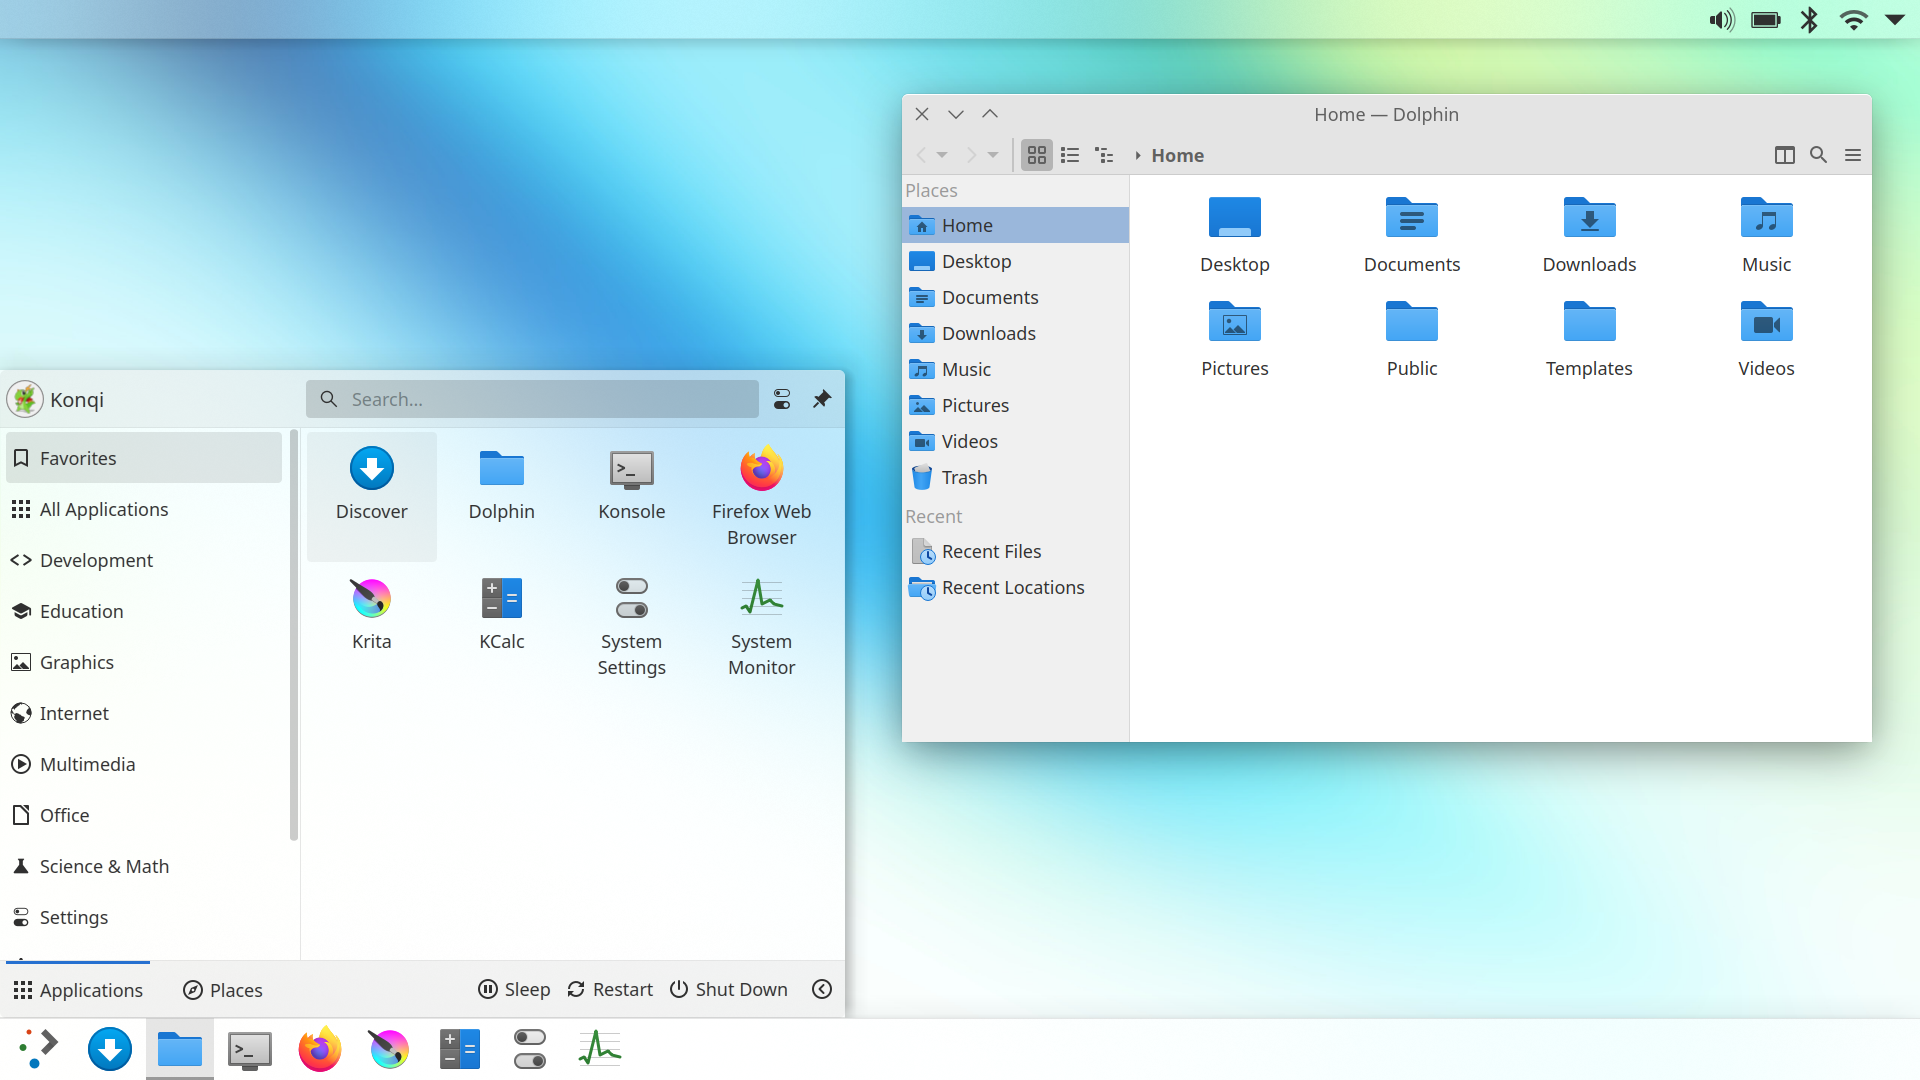Screen dimensions: 1920x1080
Task: Click the Firefox icon in the taskbar
Action: click(x=320, y=1049)
